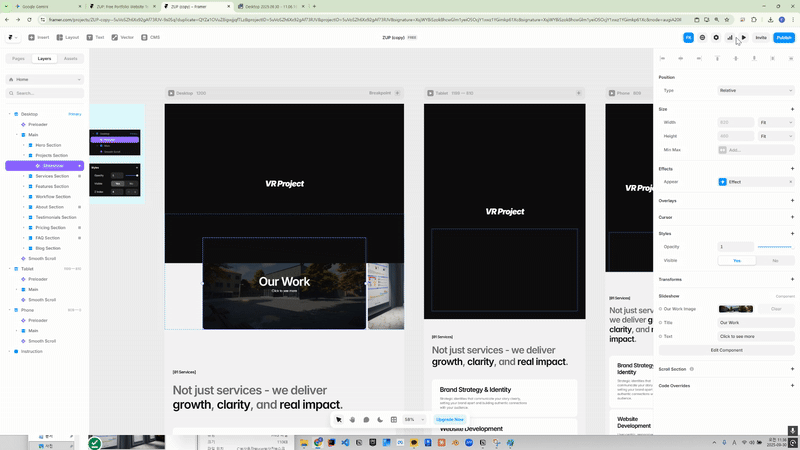
Task: Set Visible to Yes
Action: pos(737,260)
